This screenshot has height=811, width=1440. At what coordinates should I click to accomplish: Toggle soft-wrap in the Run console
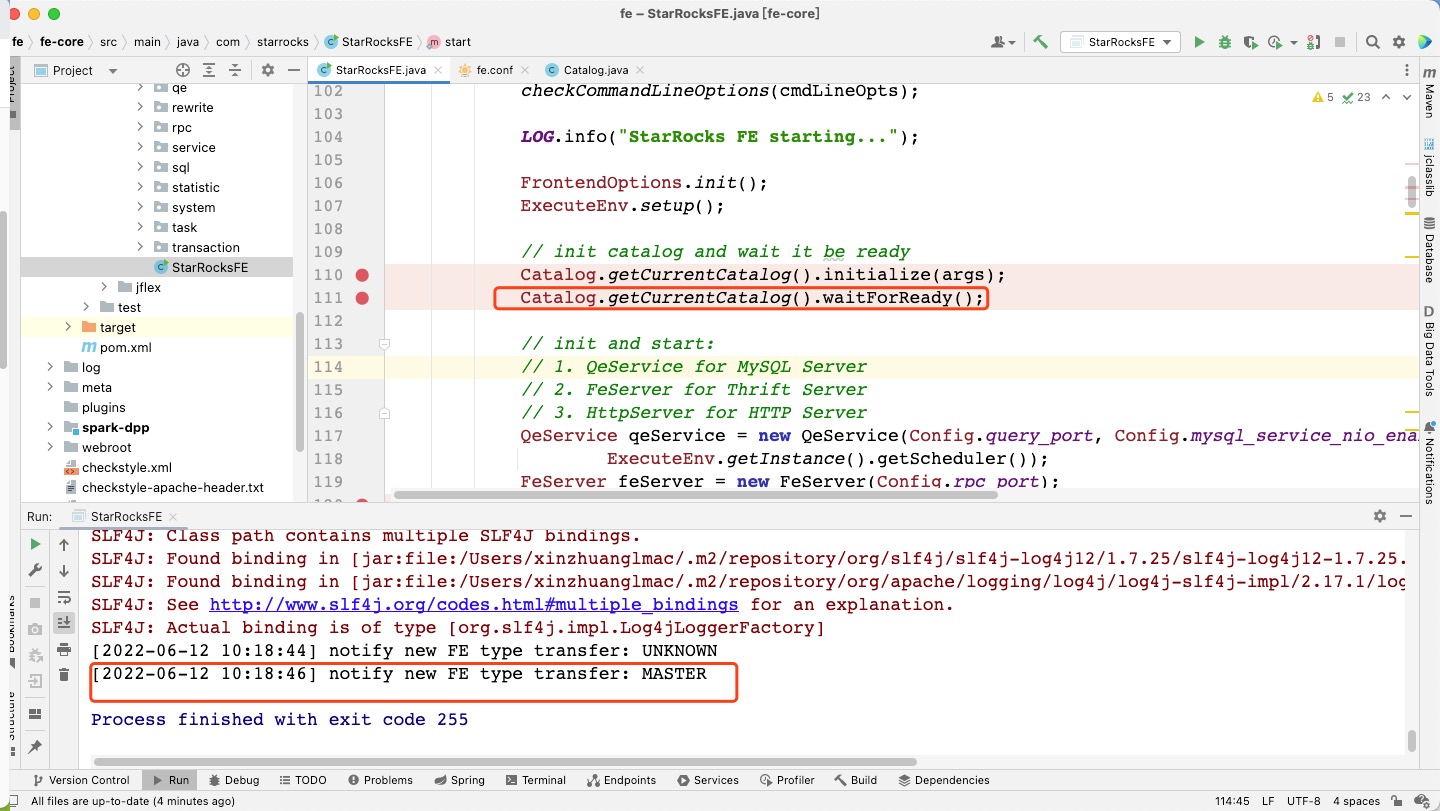pyautogui.click(x=64, y=597)
